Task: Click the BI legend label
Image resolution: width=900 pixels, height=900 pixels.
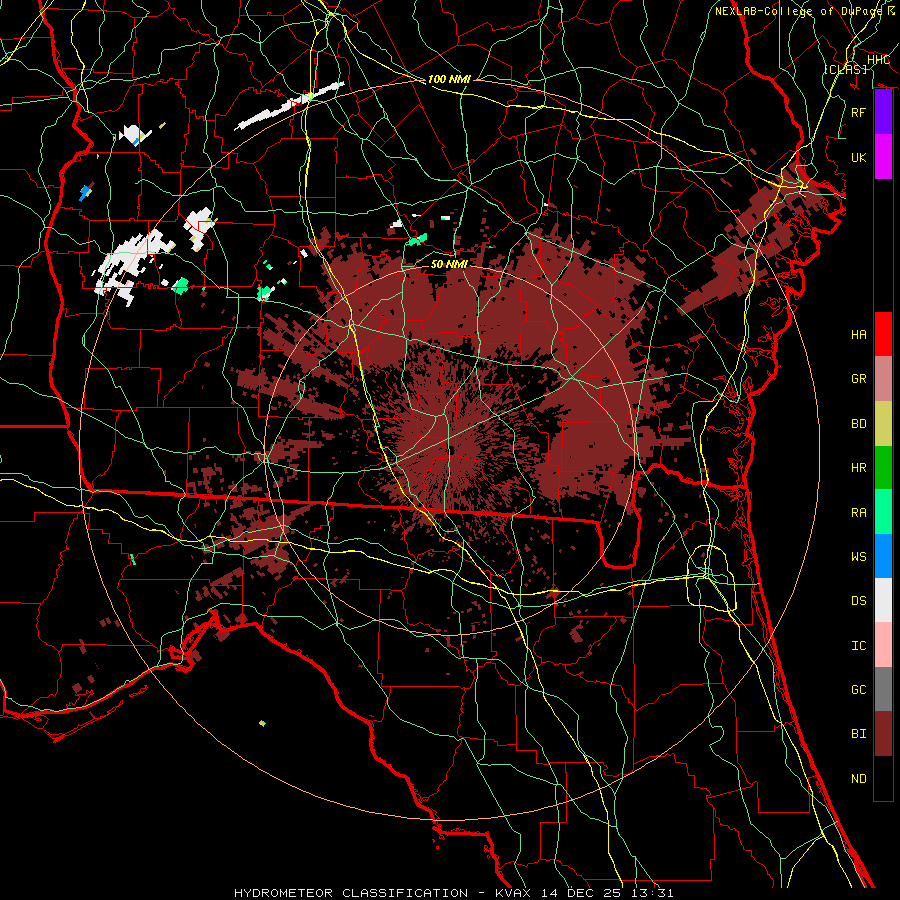Action: pos(858,734)
